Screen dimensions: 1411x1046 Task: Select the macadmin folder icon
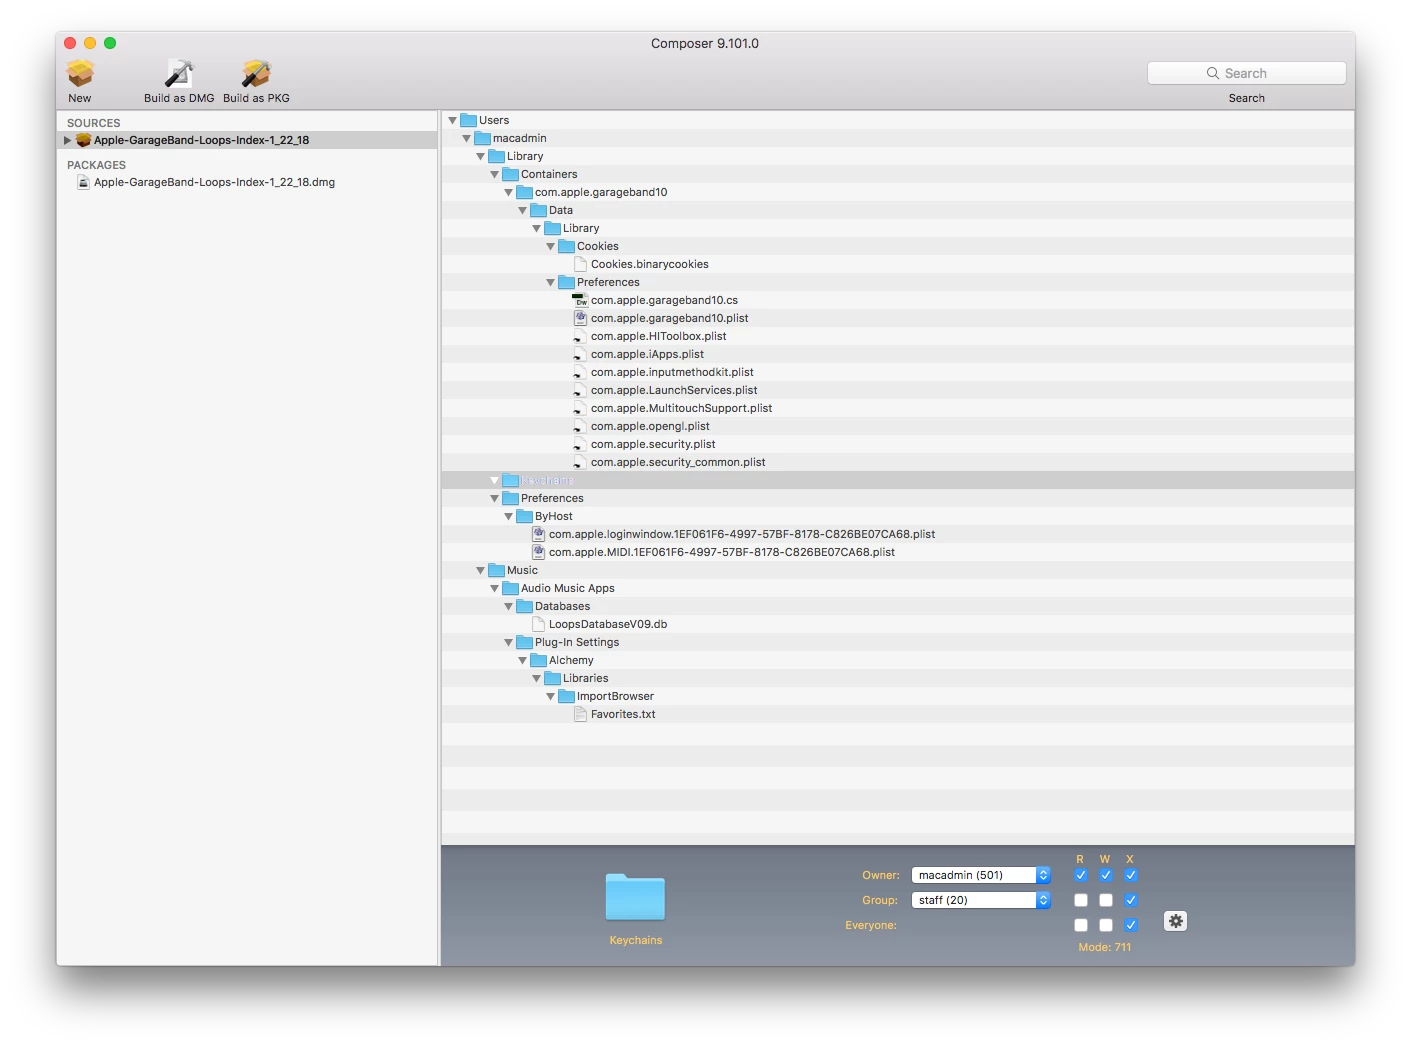482,138
